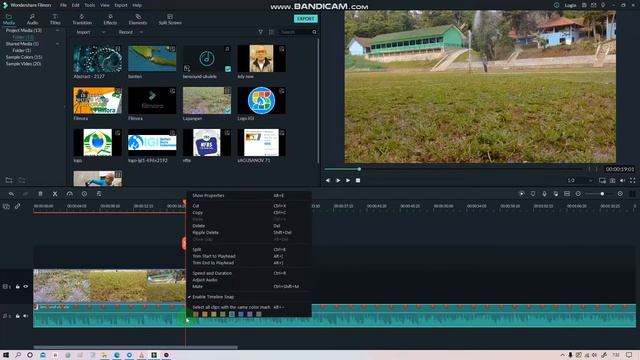Select Sample Video (20) in sidebar
640x360 pixels.
pos(23,64)
